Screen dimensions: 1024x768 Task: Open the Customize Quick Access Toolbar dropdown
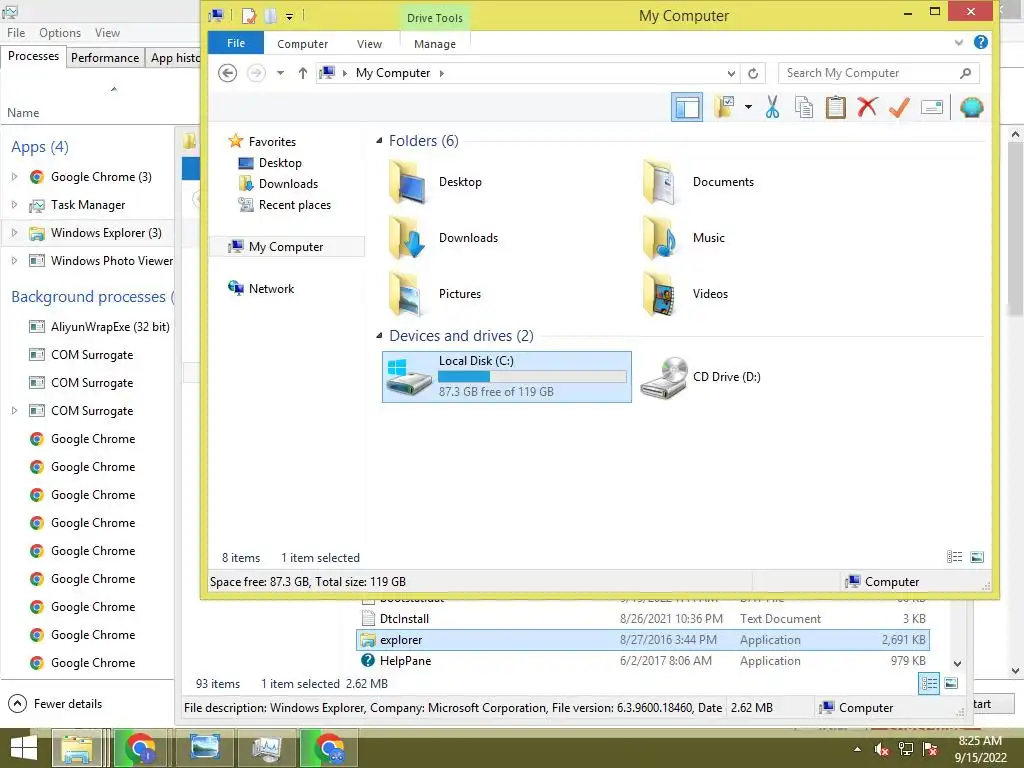289,16
